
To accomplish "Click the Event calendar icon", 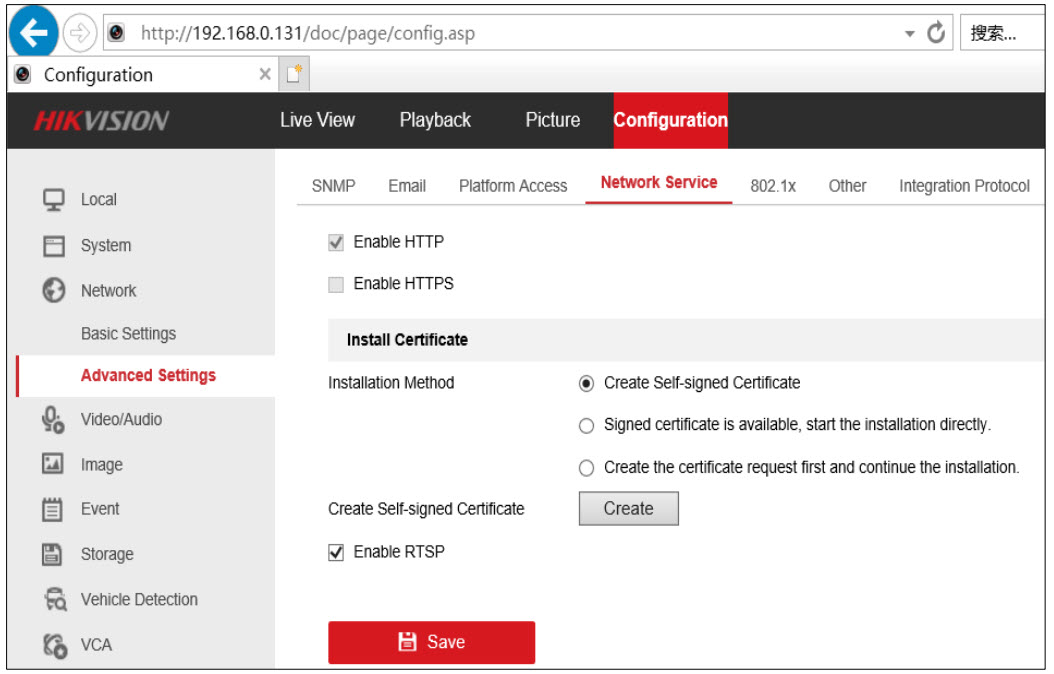I will pos(53,509).
